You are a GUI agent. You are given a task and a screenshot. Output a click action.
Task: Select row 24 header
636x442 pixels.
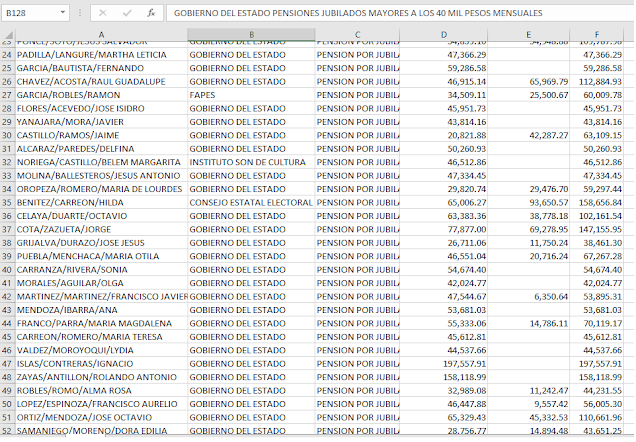7,55
